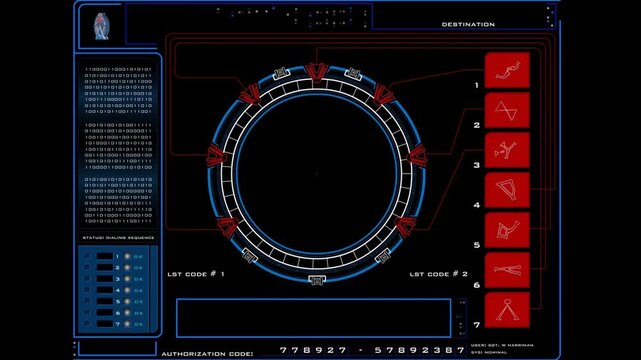Select destination glyph tile numbered 4
The height and width of the screenshot is (360, 641).
point(507,190)
